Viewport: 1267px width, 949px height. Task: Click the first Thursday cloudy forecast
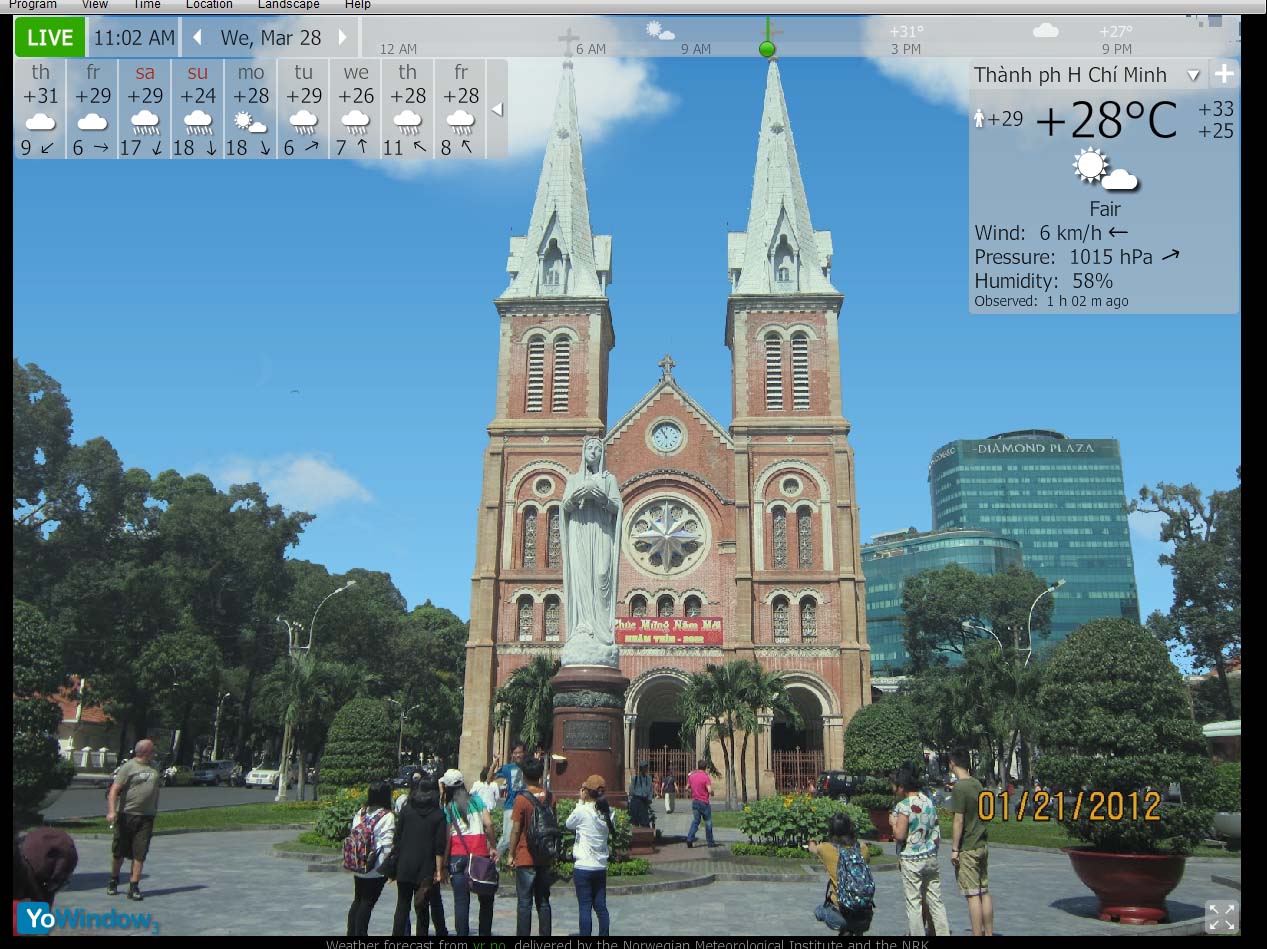point(40,109)
